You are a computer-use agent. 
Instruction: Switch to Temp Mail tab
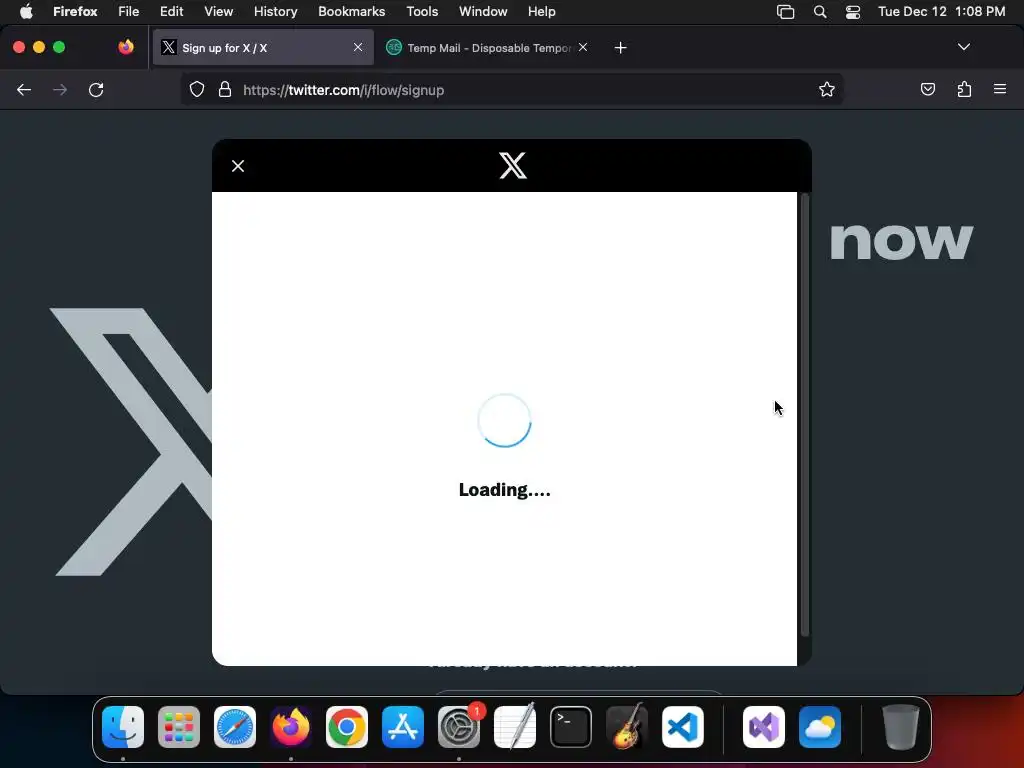[x=487, y=48]
